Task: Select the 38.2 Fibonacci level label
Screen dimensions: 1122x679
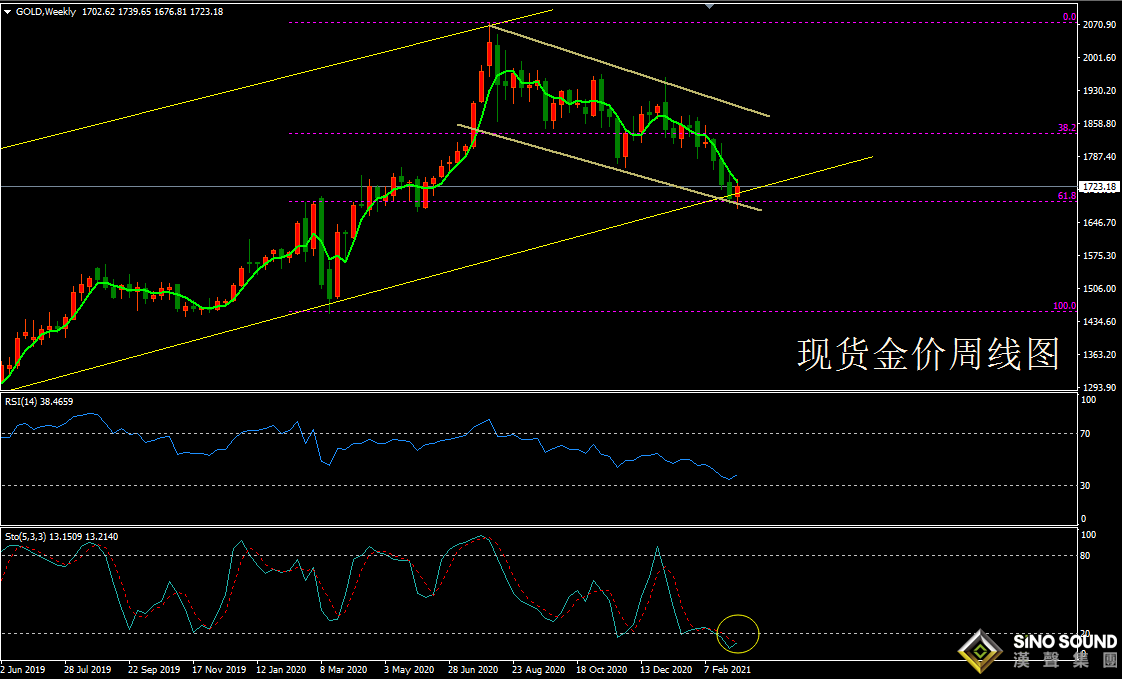Action: point(1066,128)
